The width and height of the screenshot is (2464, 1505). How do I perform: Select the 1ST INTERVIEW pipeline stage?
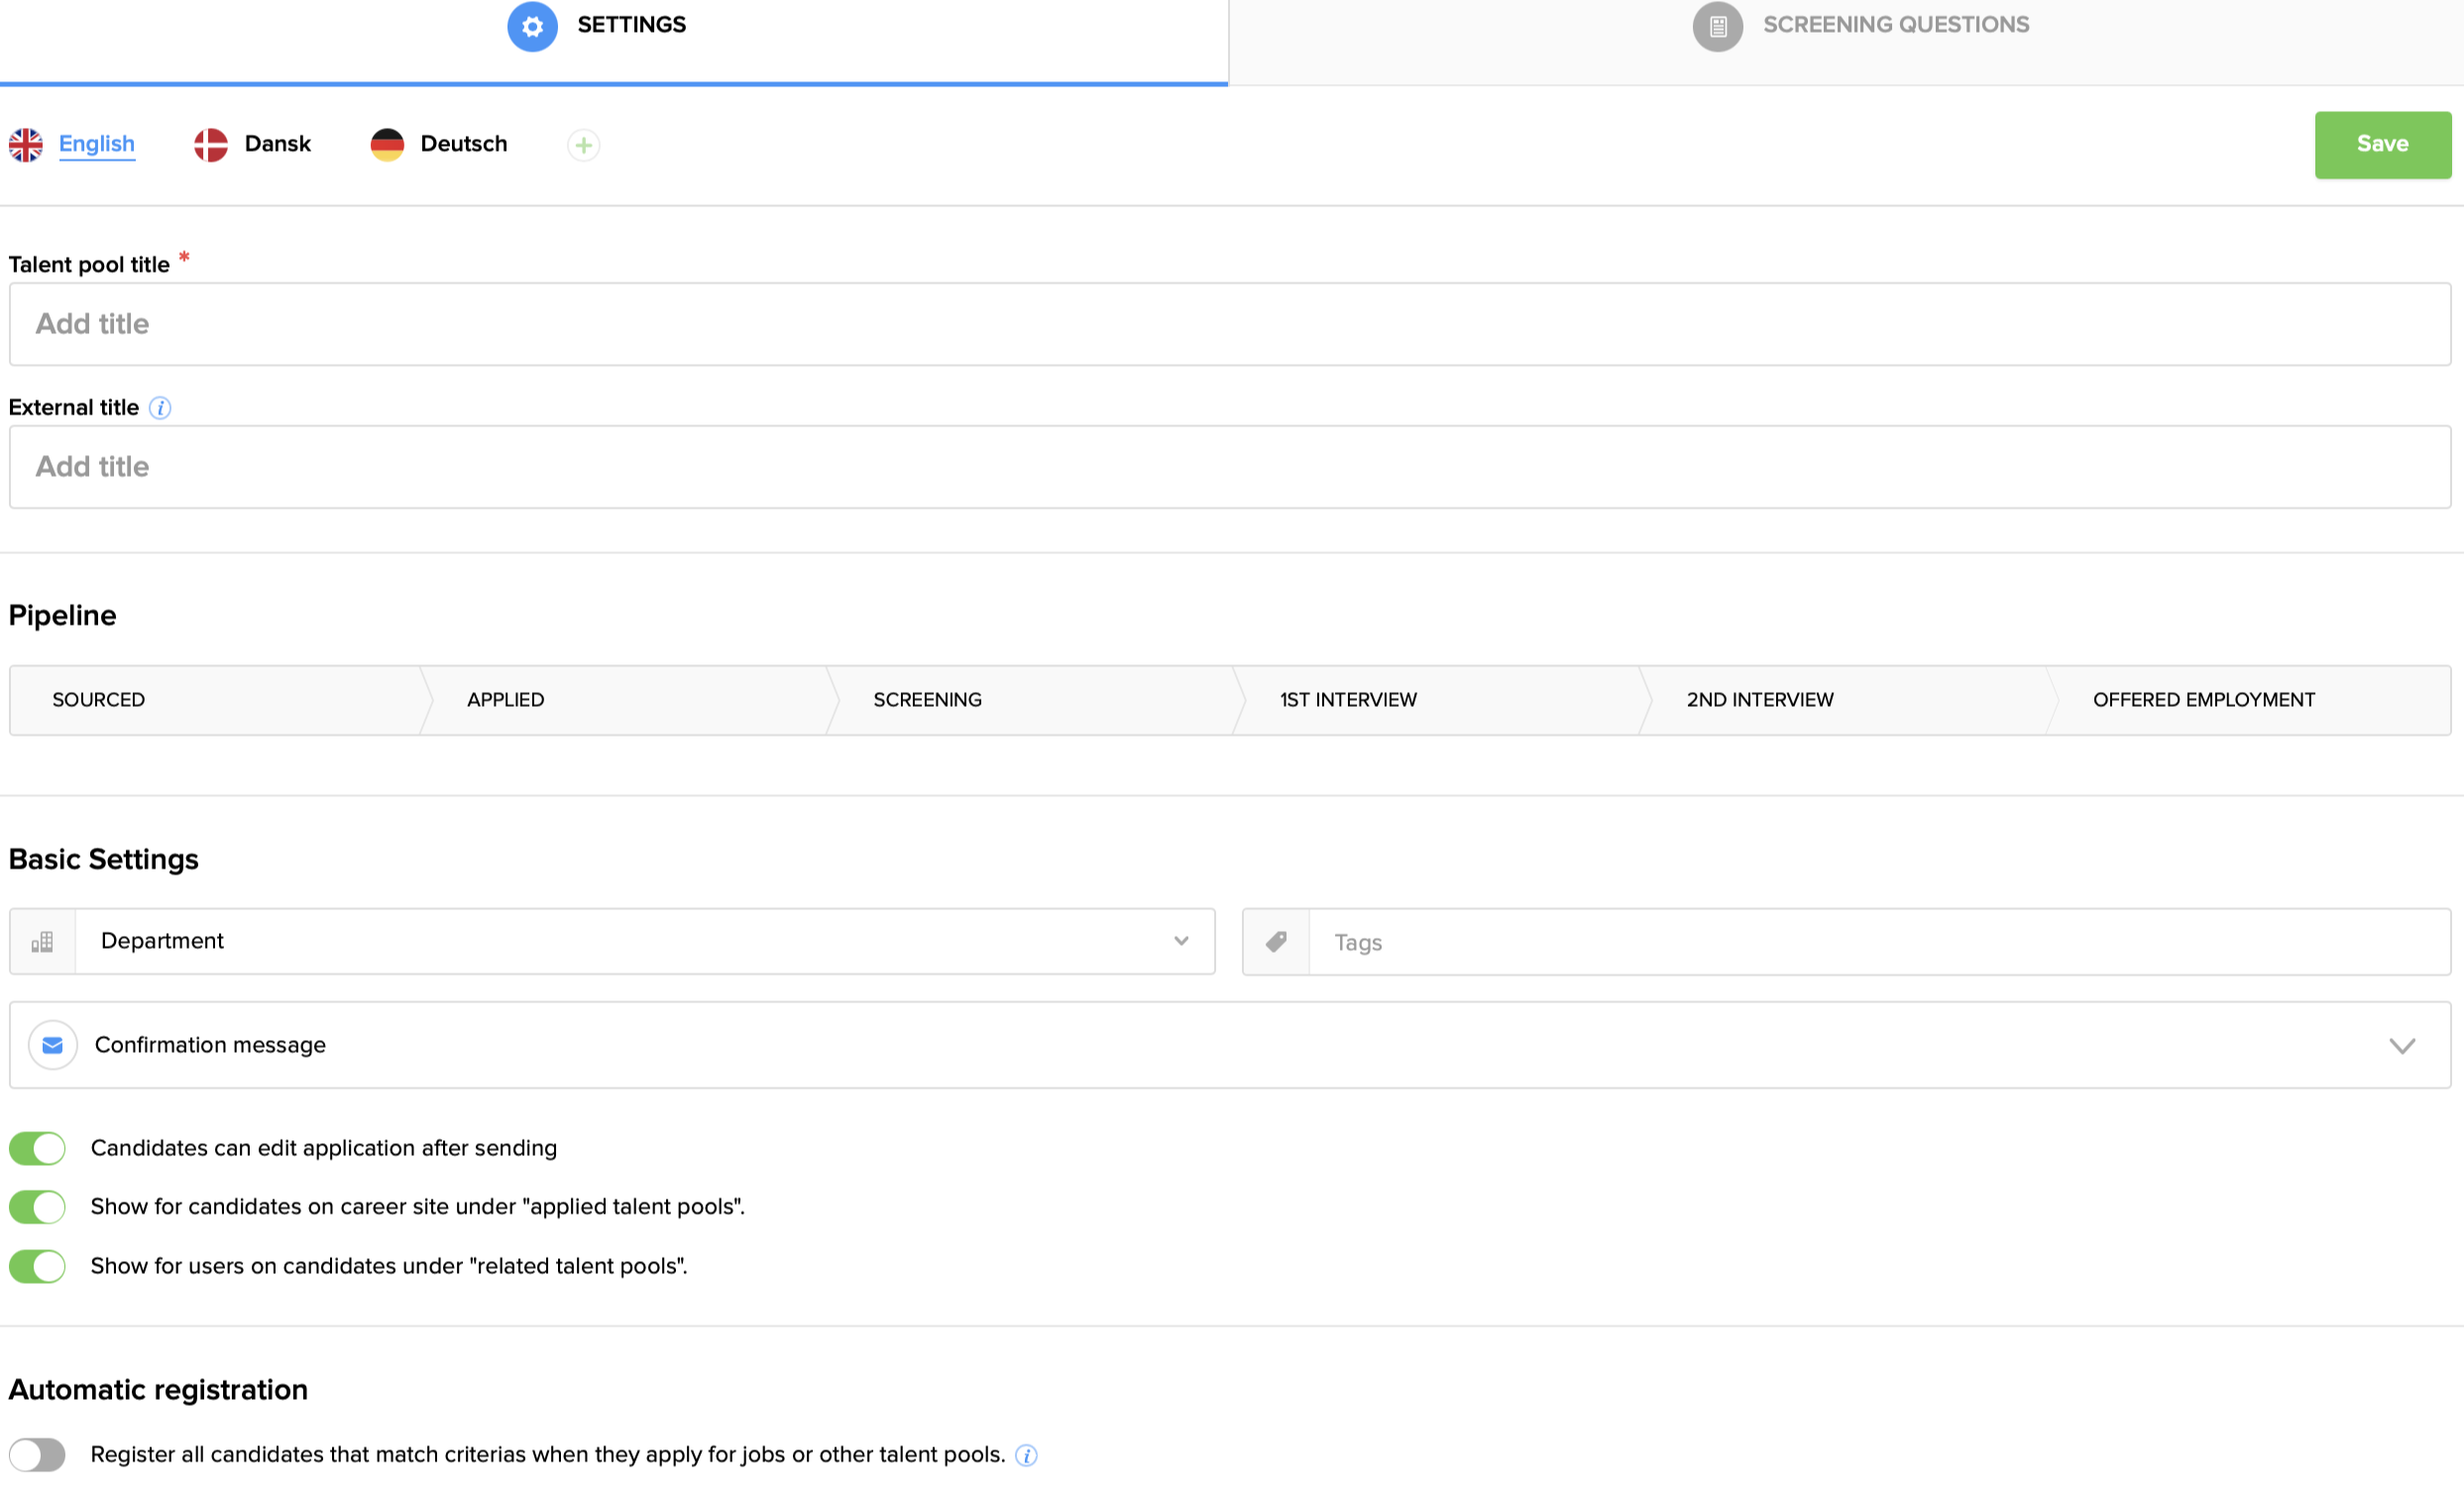(1348, 700)
